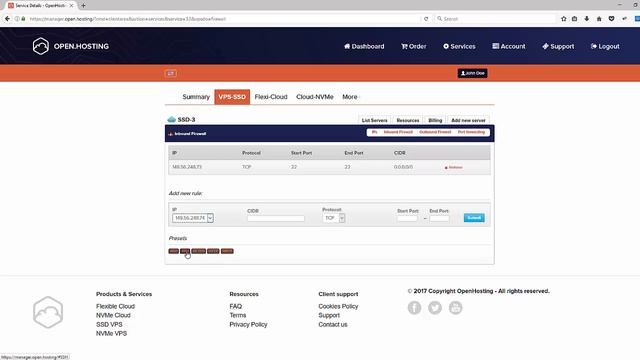
Task: Open the Protocol TCP dropdown
Action: 333,218
